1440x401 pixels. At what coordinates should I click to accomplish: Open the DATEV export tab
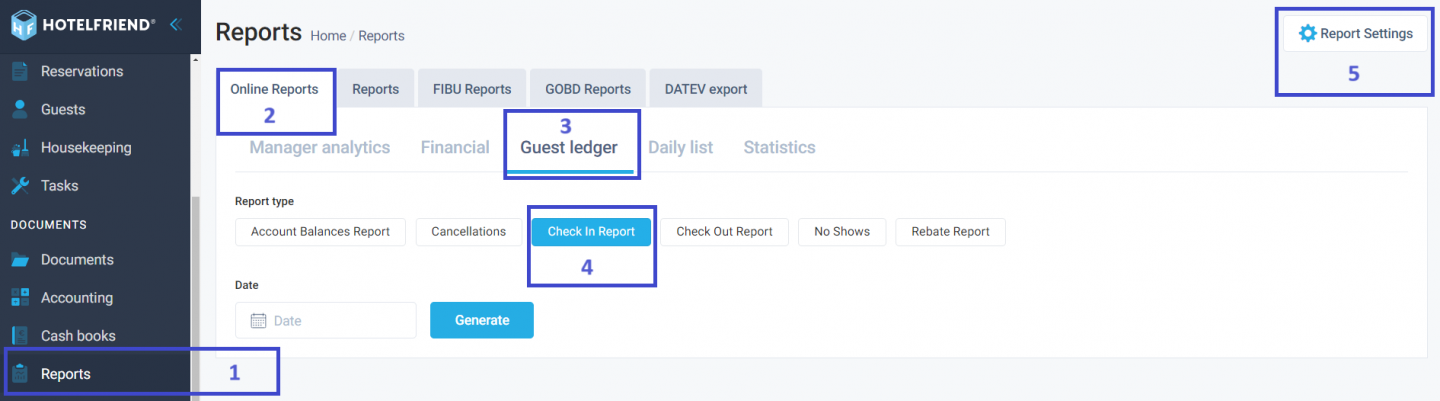point(706,88)
